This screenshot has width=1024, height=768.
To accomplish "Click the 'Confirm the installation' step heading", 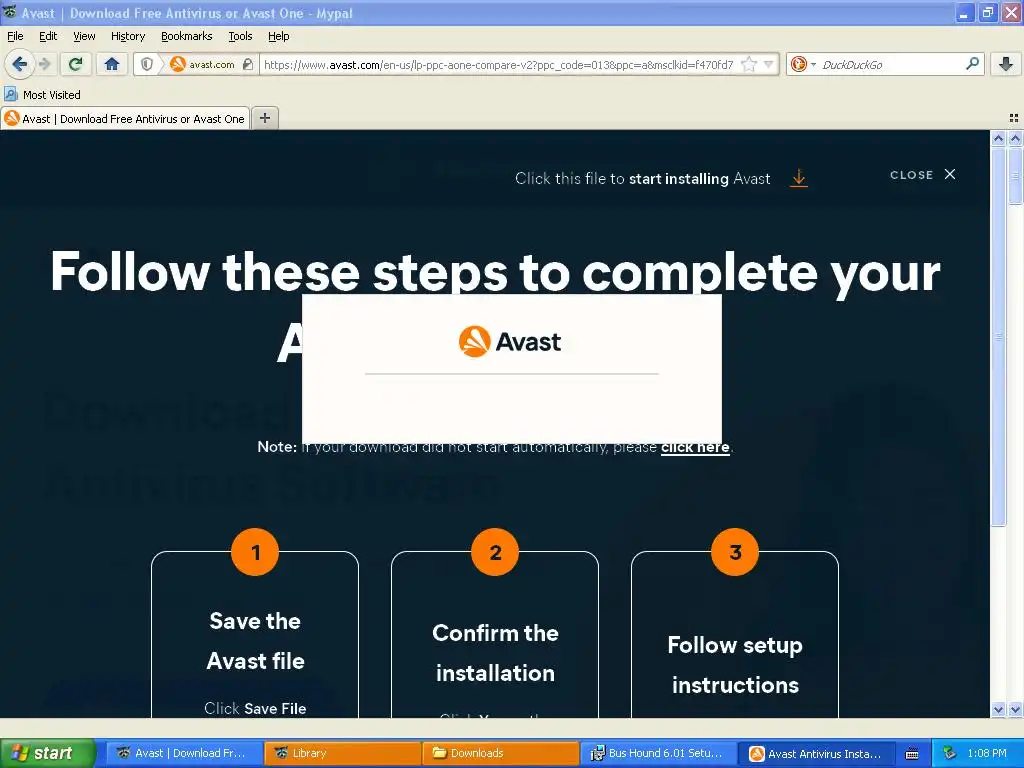I will (x=495, y=652).
